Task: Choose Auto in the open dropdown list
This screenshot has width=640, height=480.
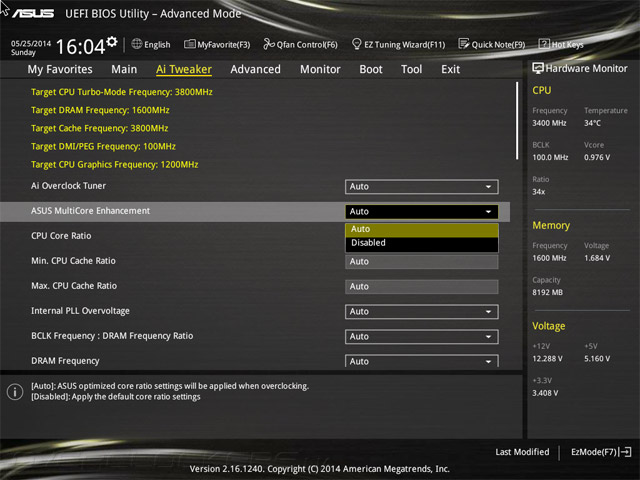Action: click(x=422, y=229)
